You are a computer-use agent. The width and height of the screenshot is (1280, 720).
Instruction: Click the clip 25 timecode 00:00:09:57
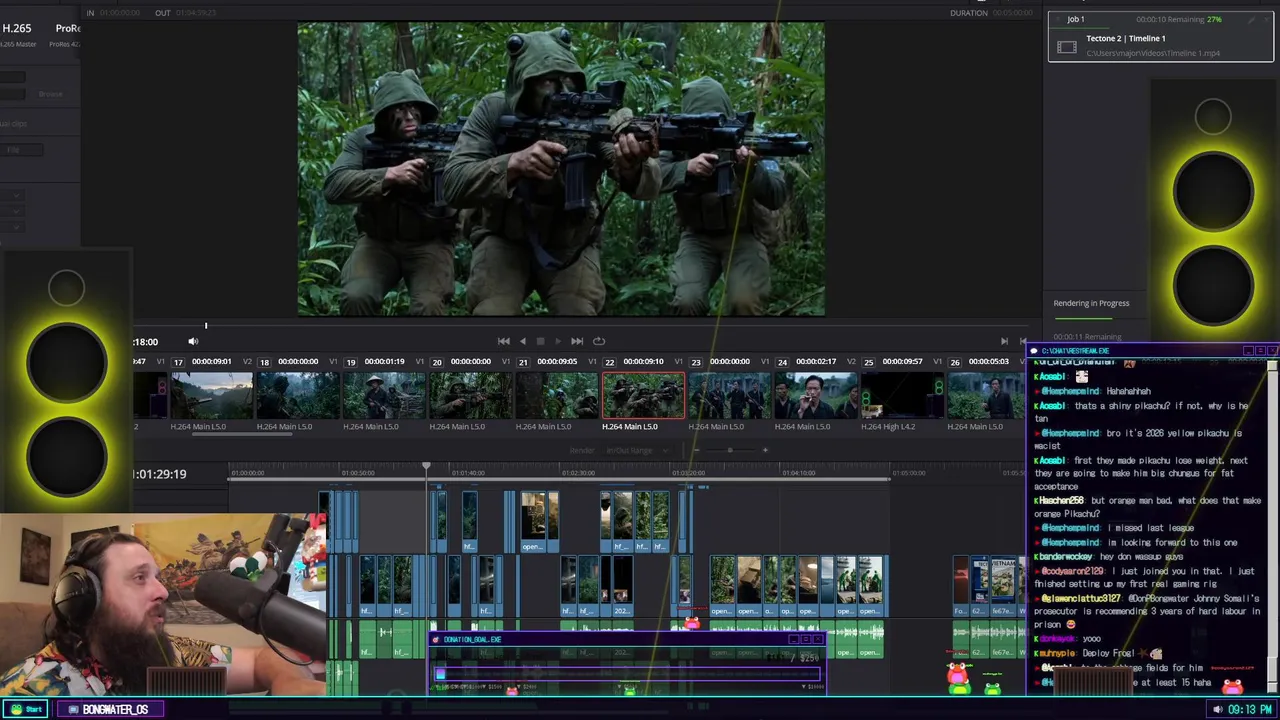point(901,361)
